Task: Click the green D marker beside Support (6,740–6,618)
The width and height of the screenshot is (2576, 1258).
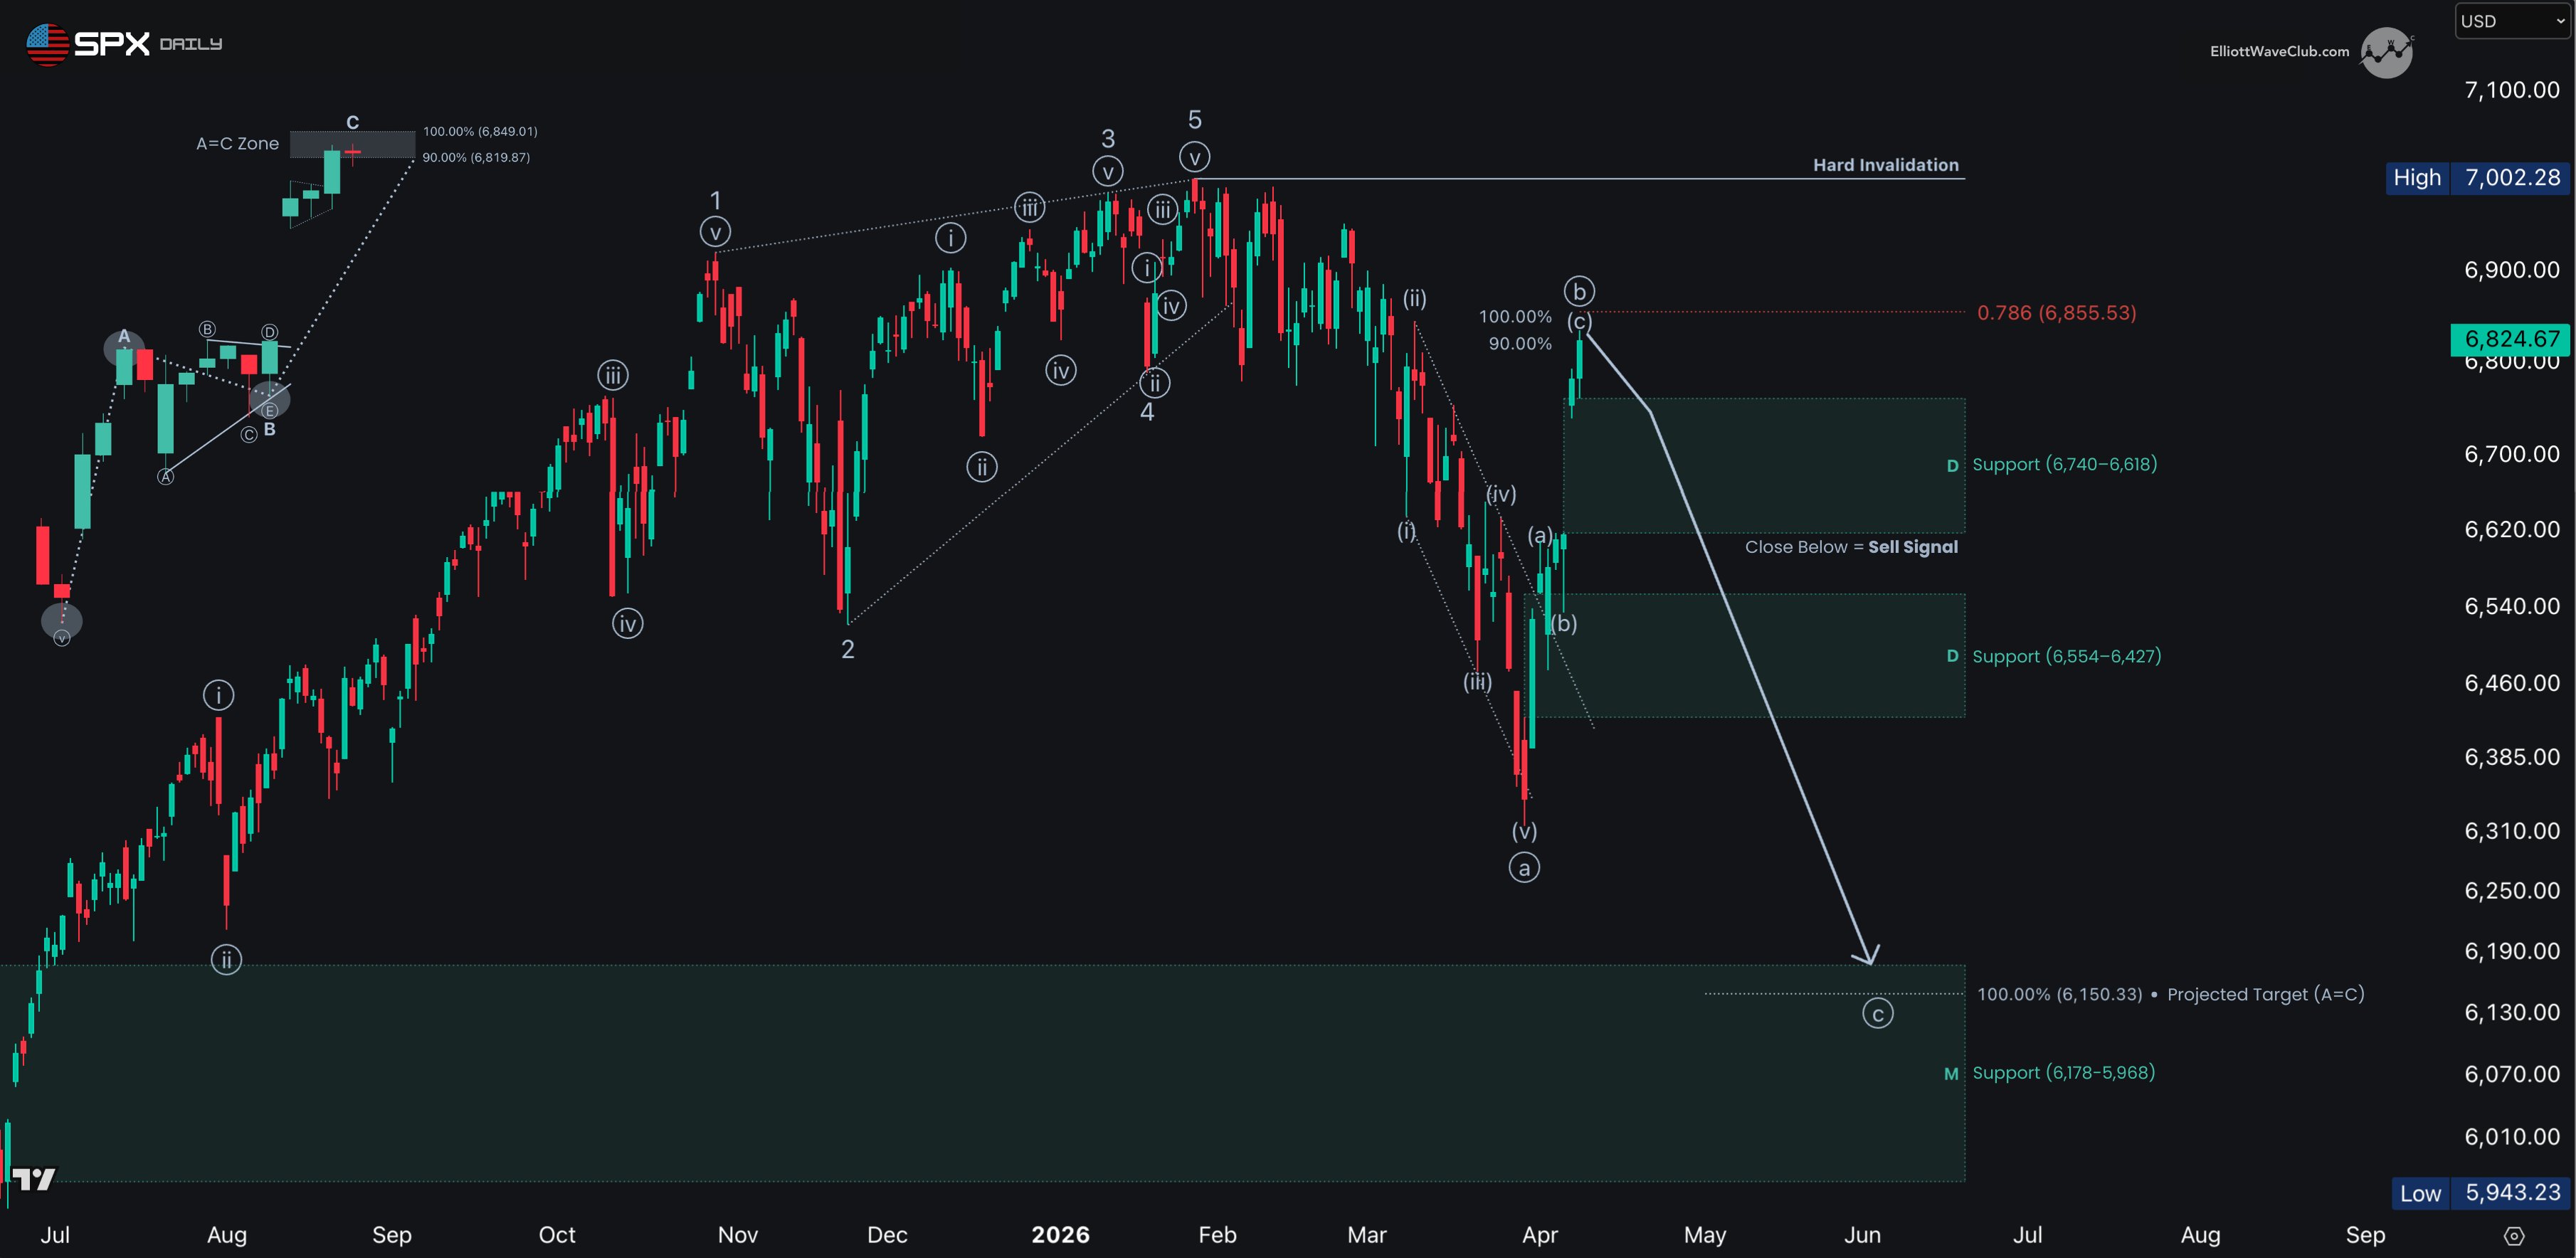Action: pos(1952,465)
